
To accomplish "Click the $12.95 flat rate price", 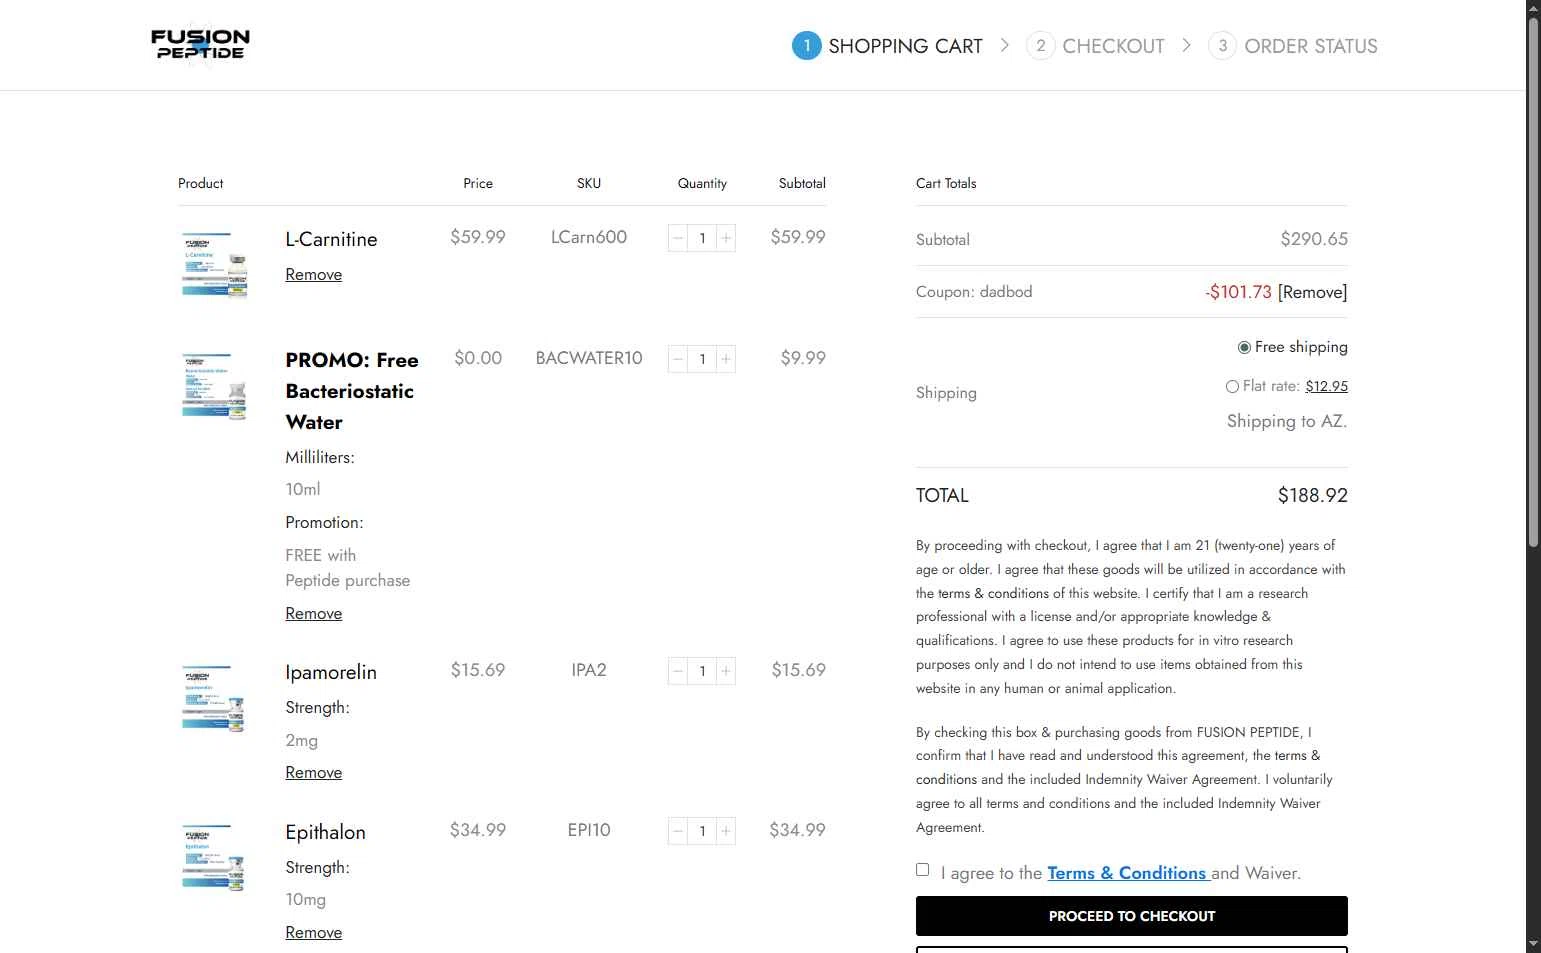I will pos(1326,386).
